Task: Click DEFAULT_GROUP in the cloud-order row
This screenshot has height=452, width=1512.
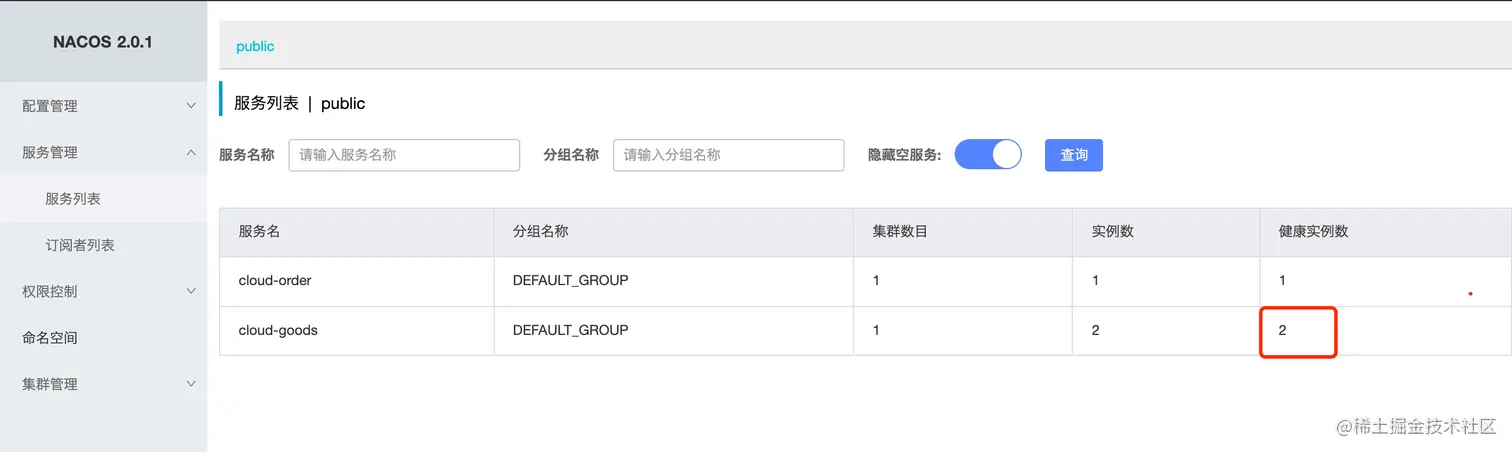Action: click(570, 281)
